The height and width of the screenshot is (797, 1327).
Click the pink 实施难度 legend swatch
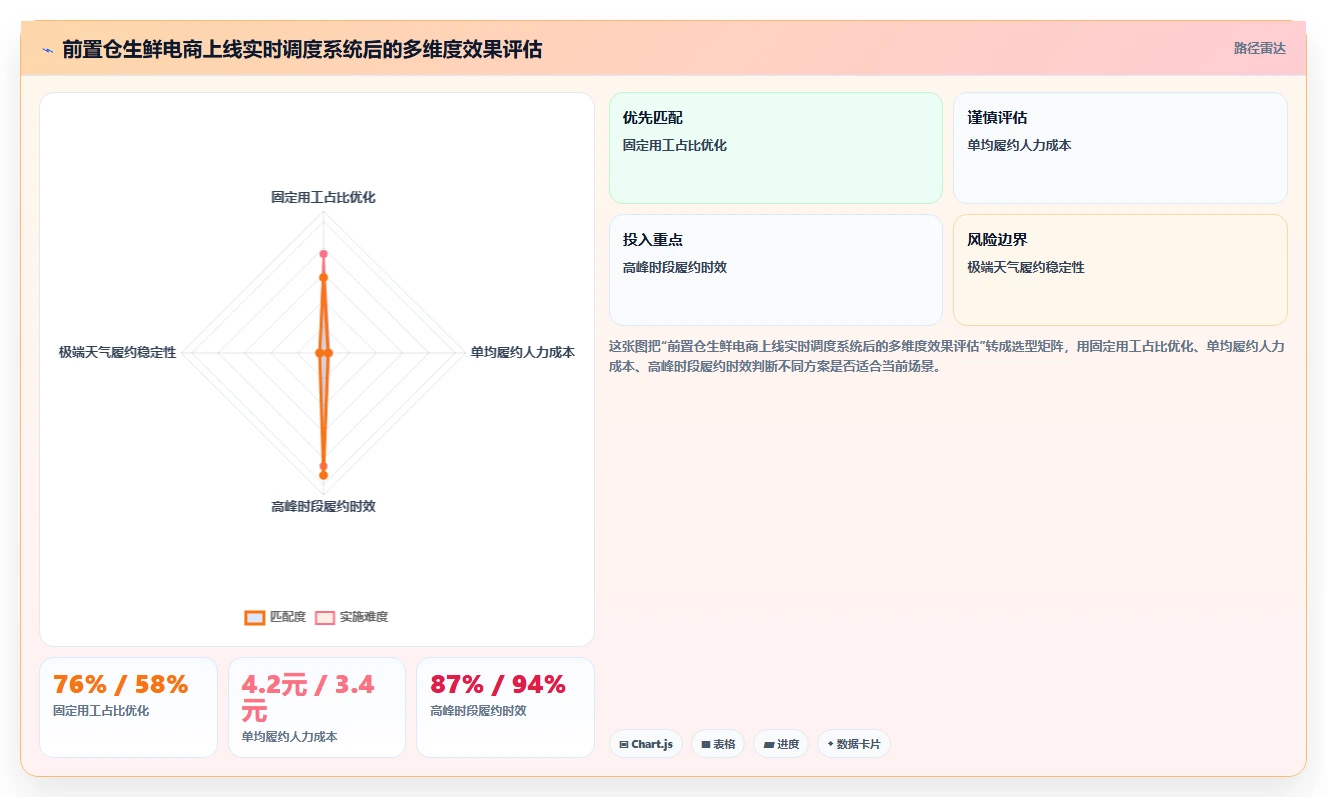coord(325,618)
